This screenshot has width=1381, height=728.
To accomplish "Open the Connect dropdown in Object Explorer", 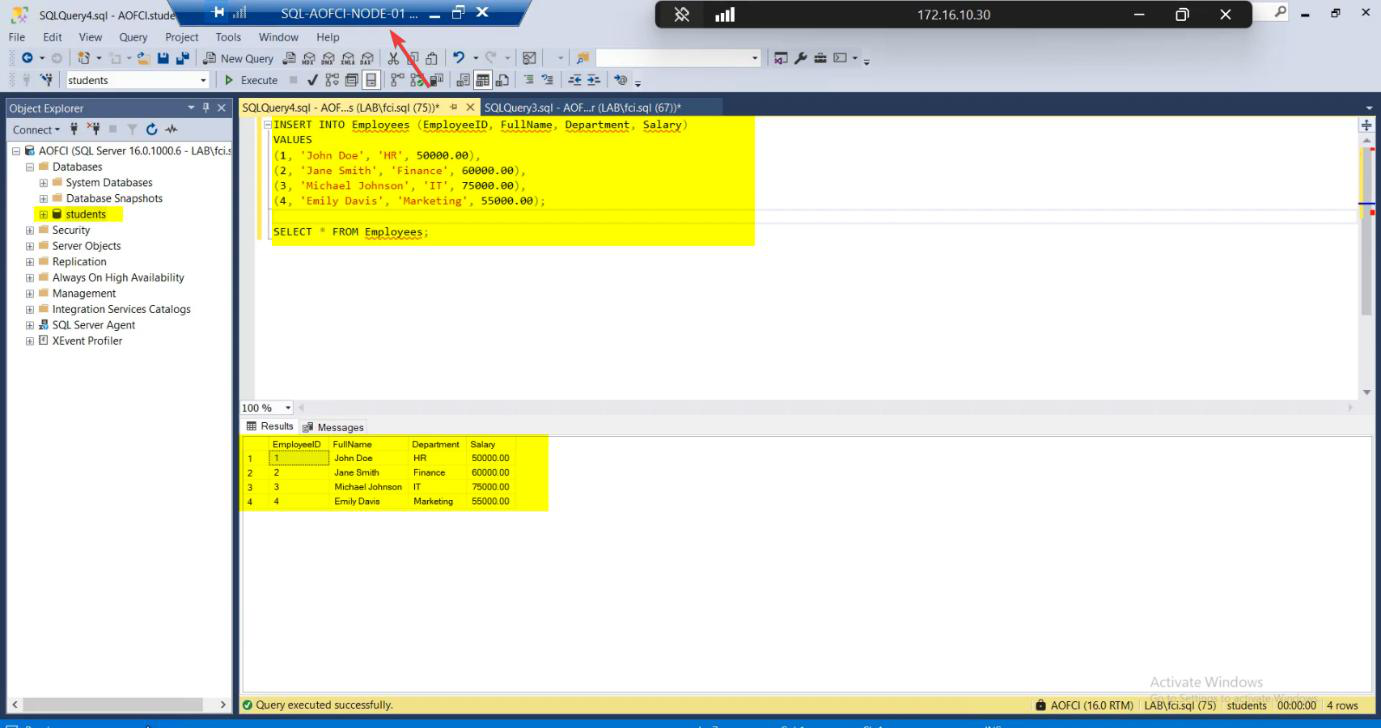I will tap(36, 129).
